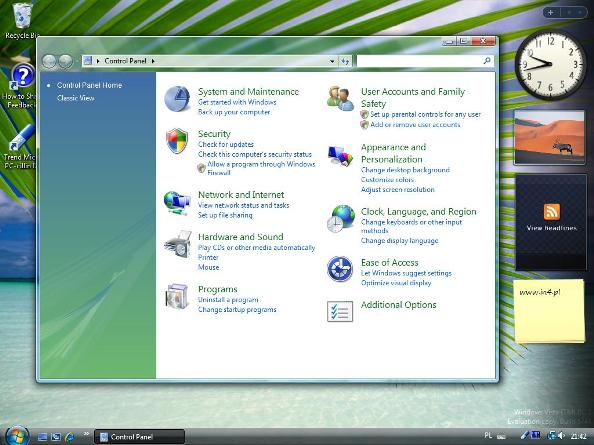Click the Switch between windows quick launch icon
594x445 pixels.
[56, 437]
